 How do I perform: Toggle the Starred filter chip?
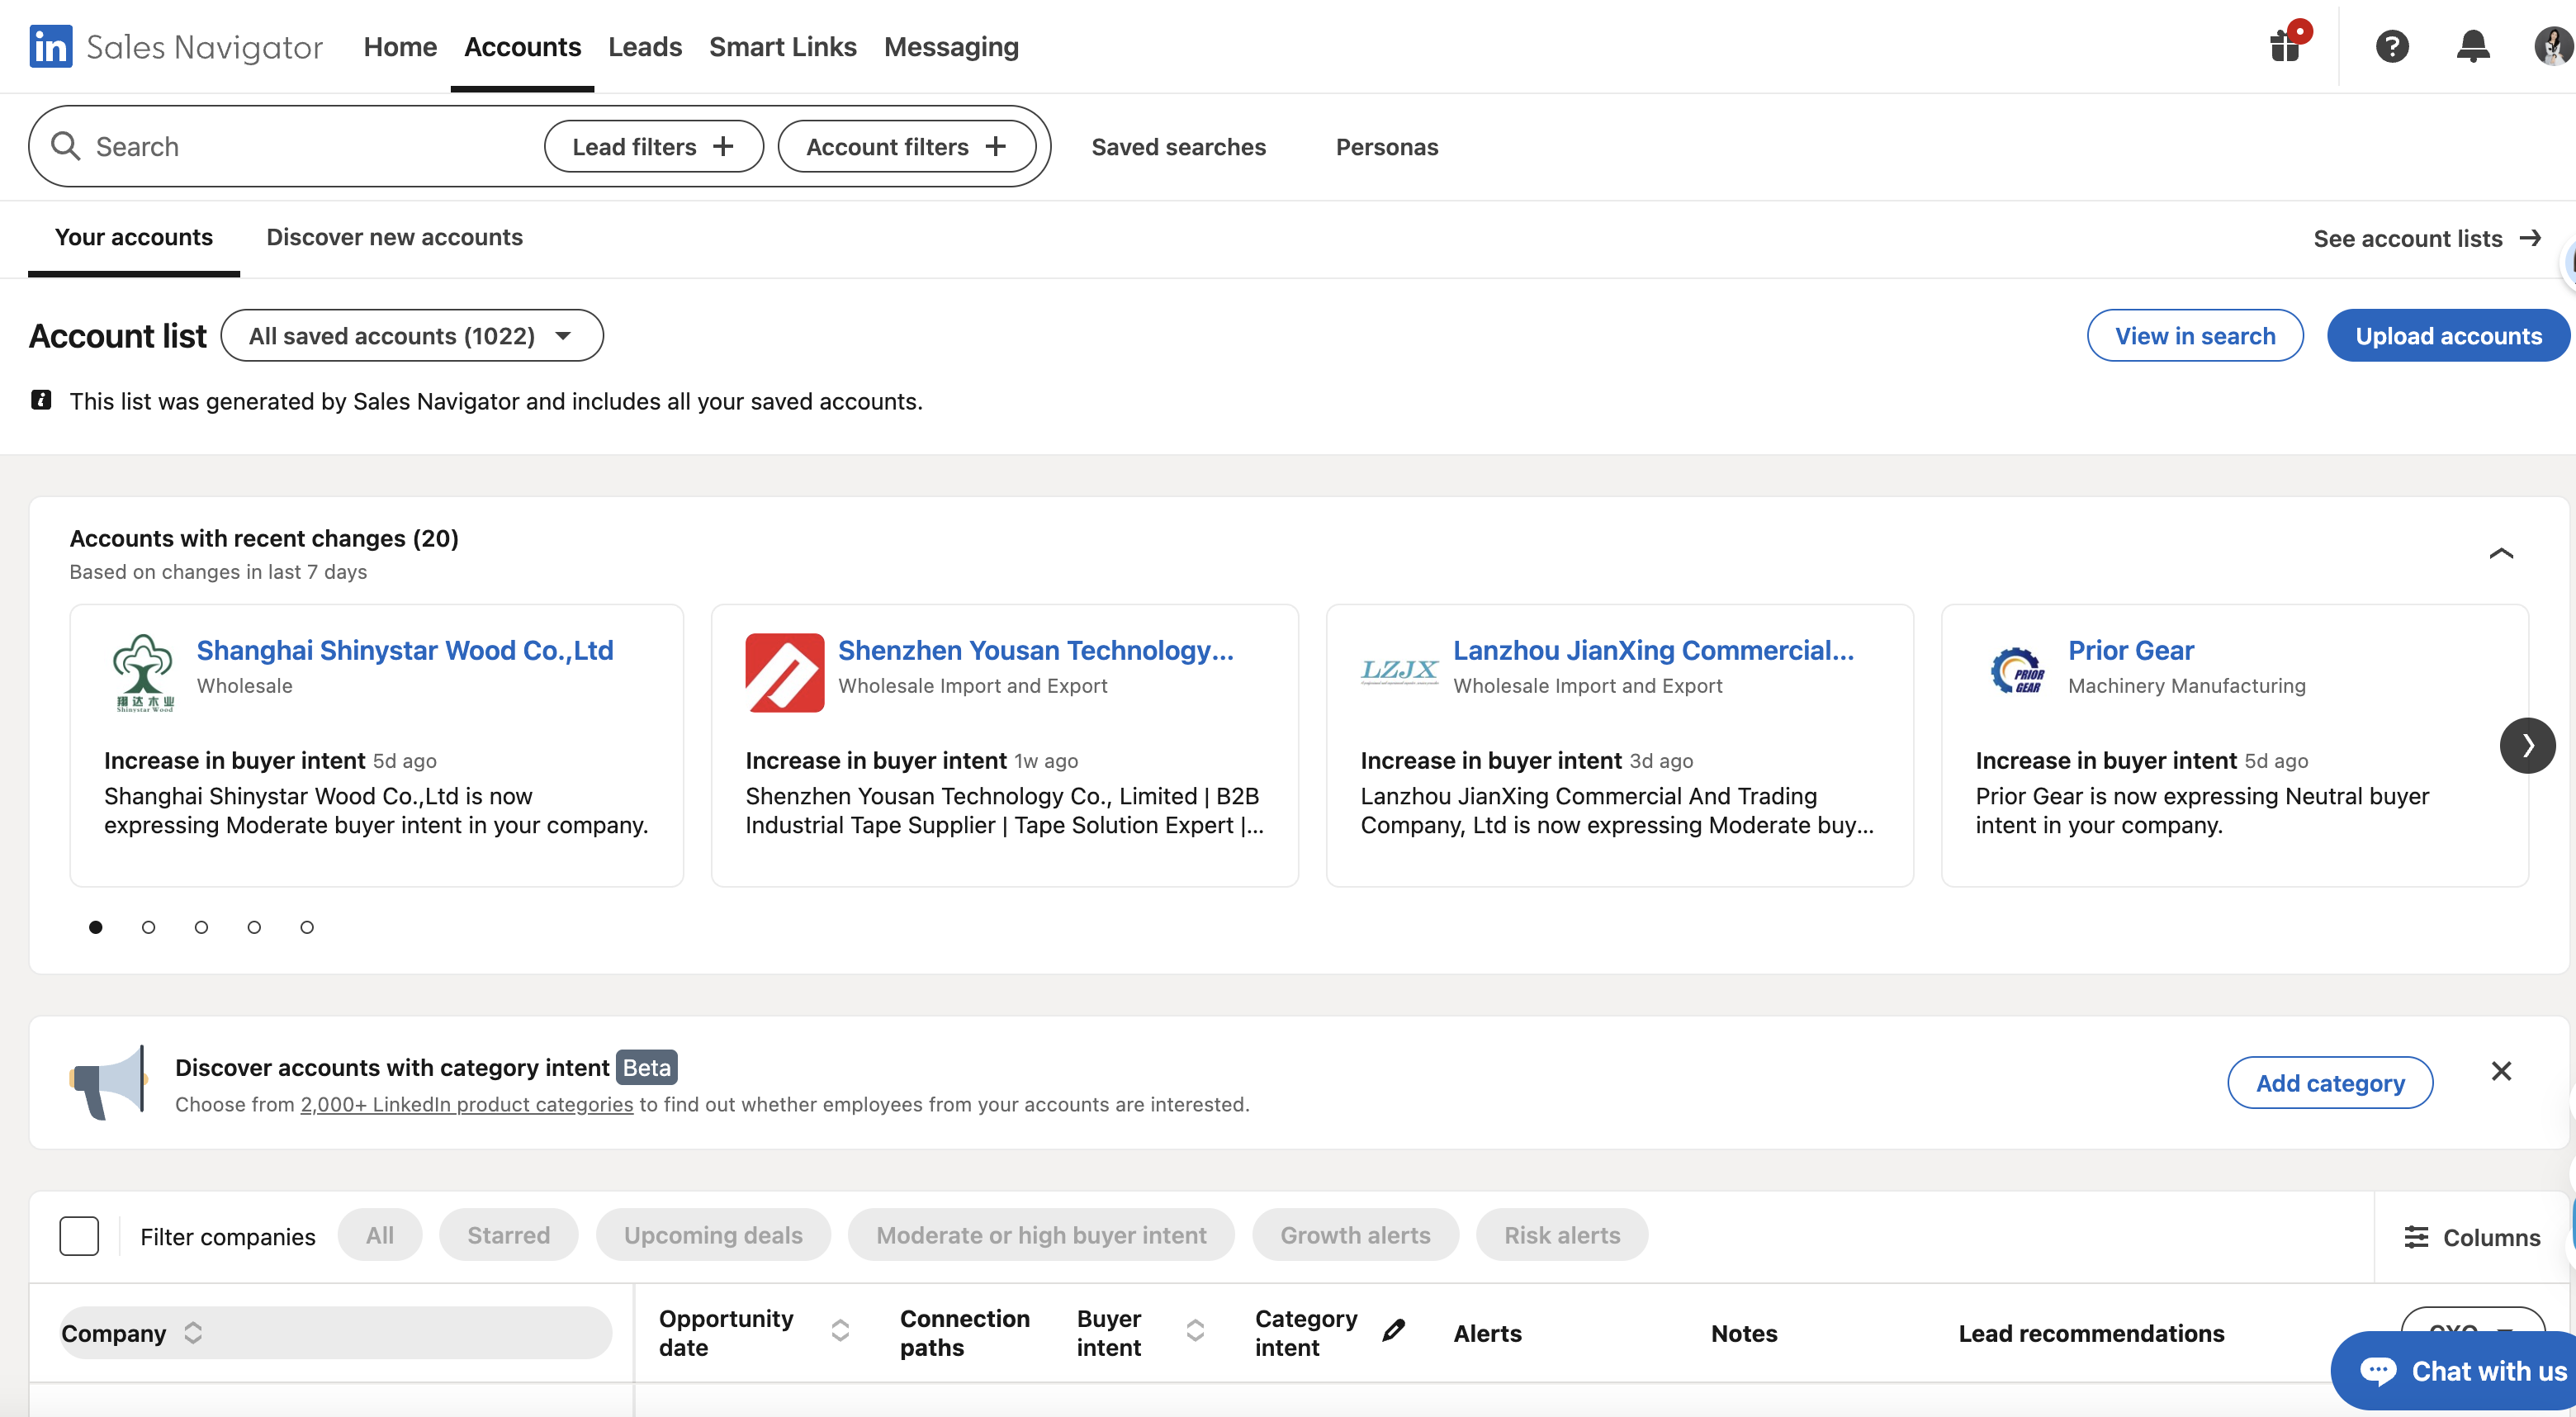point(508,1235)
